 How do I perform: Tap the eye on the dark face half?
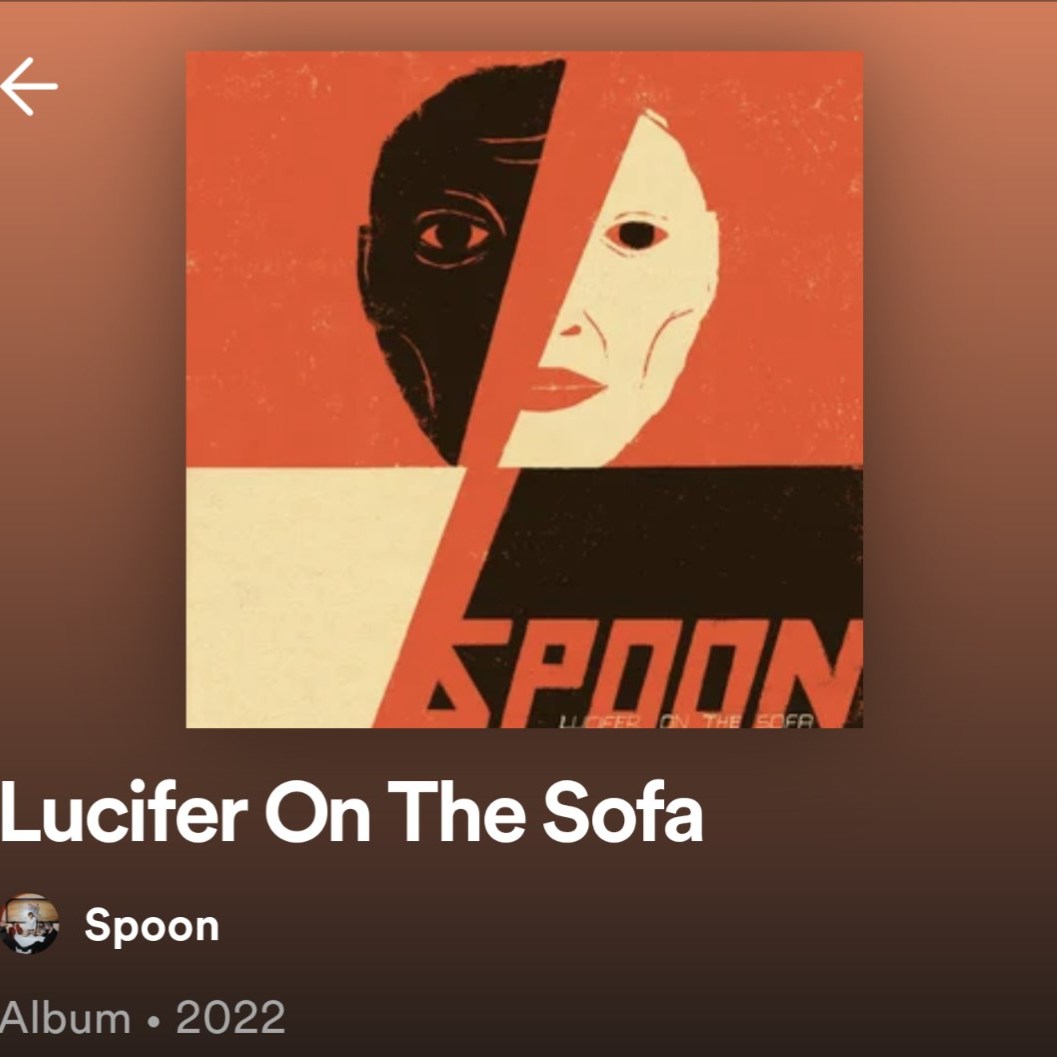452,235
